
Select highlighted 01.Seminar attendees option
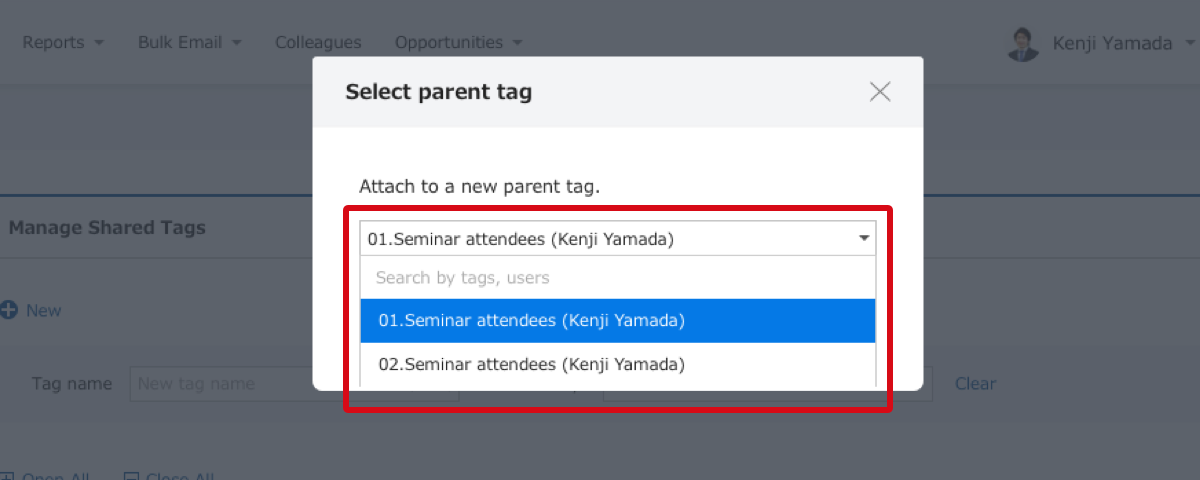point(617,321)
